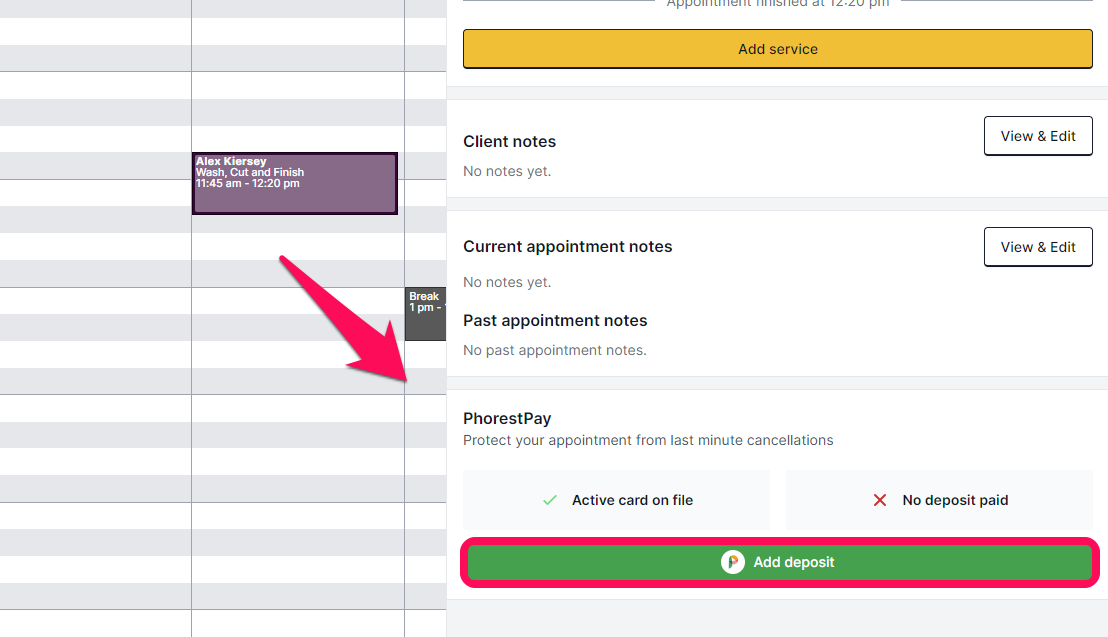Click the PhorestPay section title
This screenshot has height=637, width=1108.
[x=507, y=419]
